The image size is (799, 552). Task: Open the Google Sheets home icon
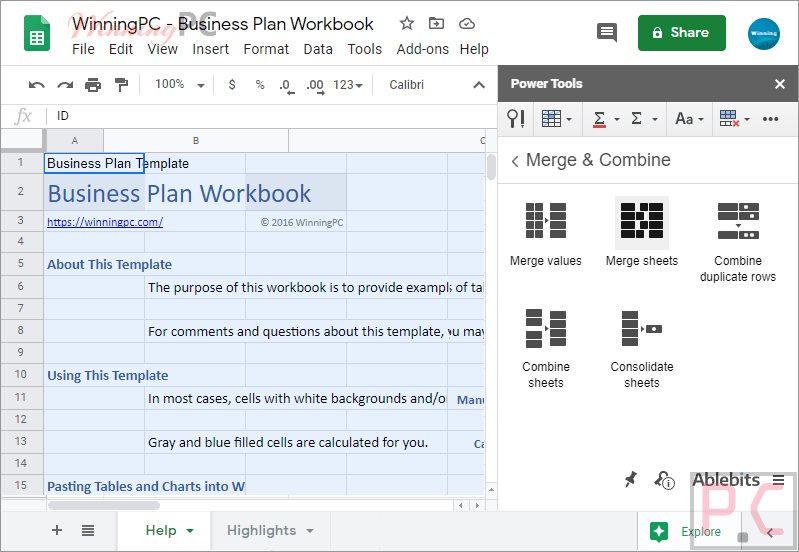pos(37,34)
